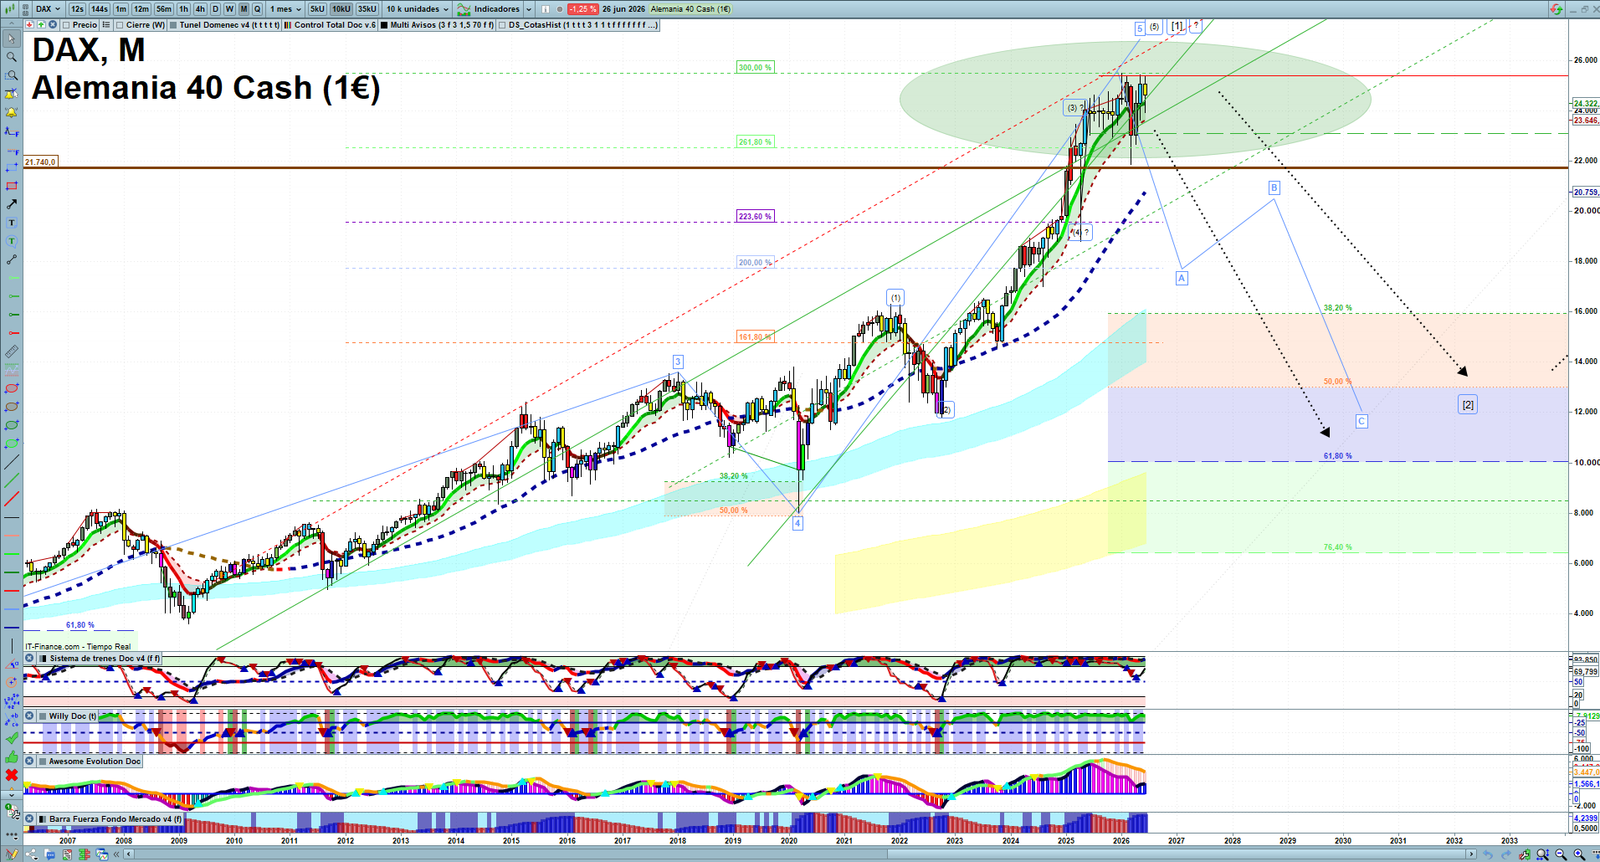1600x862 pixels.
Task: Select the ruler measuring tool
Action: 12,350
